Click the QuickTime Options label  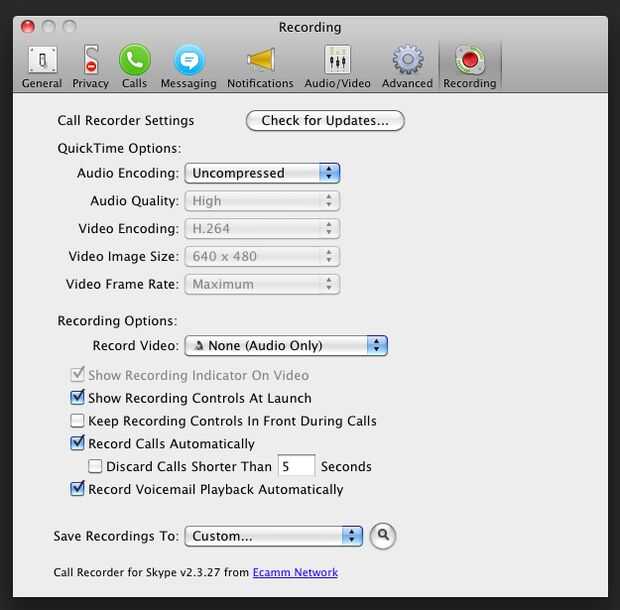[119, 148]
